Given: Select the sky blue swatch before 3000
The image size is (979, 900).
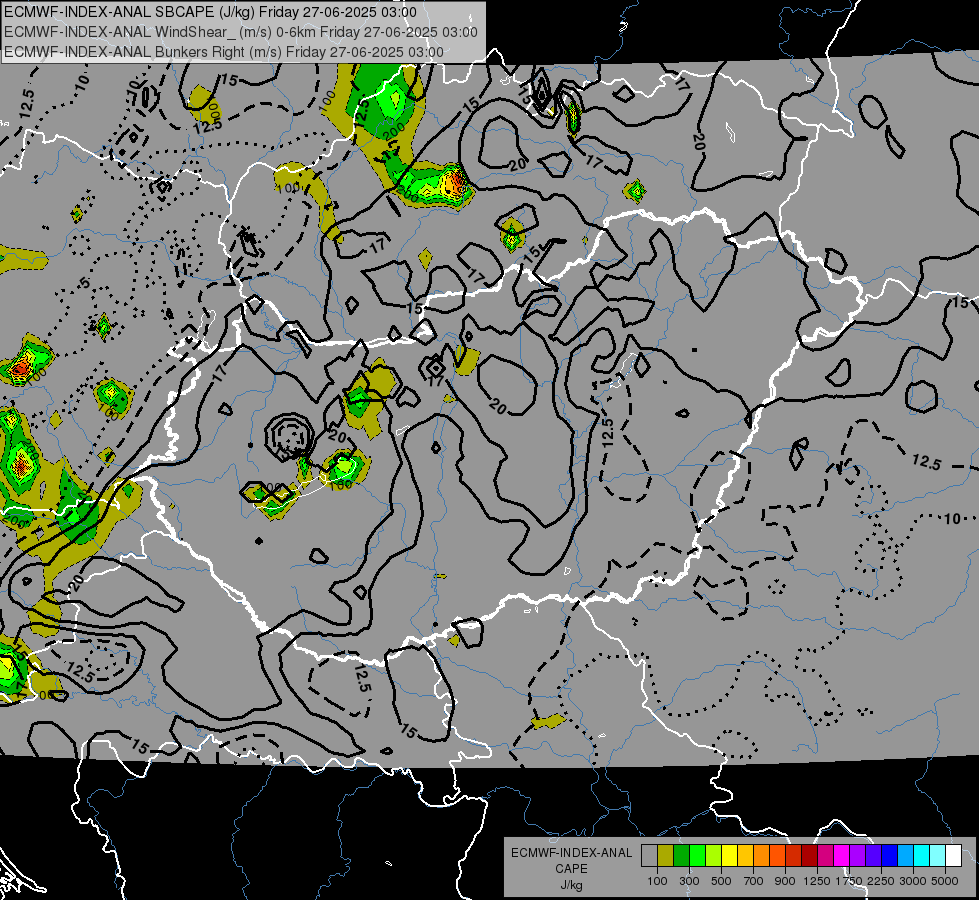Looking at the screenshot, I should pos(905,855).
